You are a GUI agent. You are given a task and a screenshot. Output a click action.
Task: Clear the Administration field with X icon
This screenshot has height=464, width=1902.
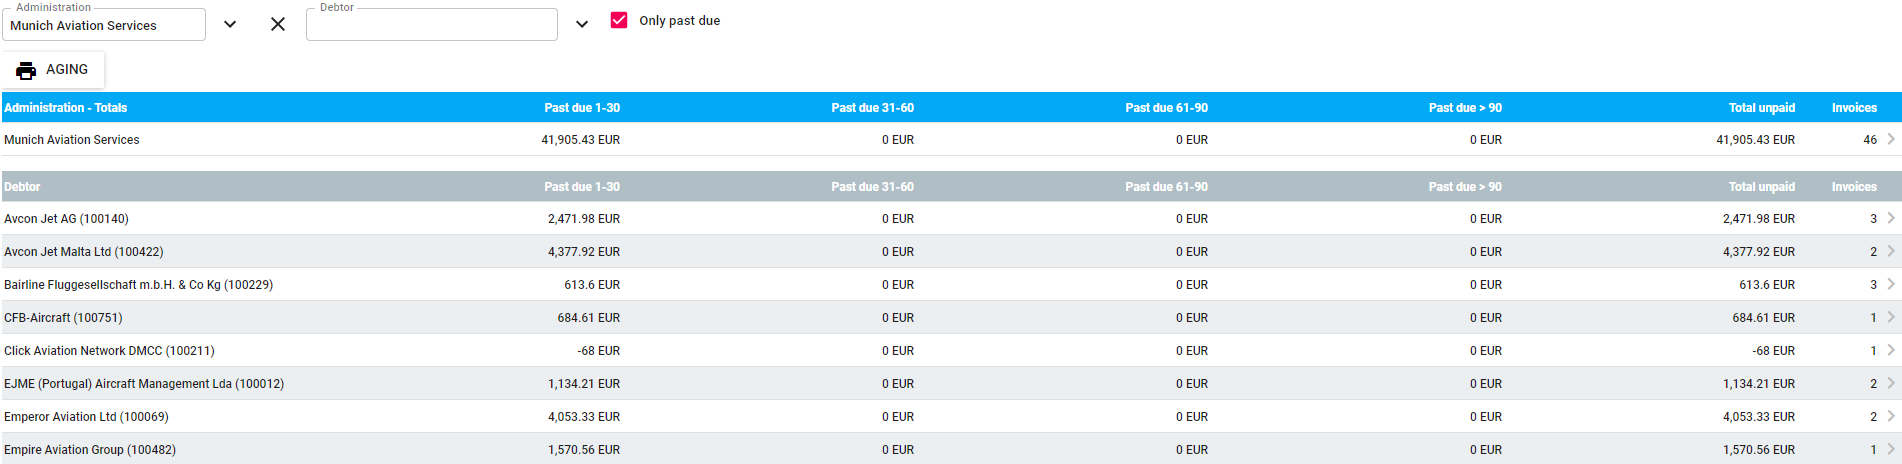click(278, 24)
